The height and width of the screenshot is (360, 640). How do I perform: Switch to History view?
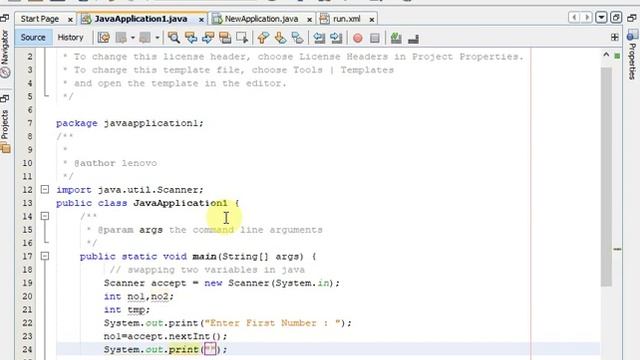(70, 38)
